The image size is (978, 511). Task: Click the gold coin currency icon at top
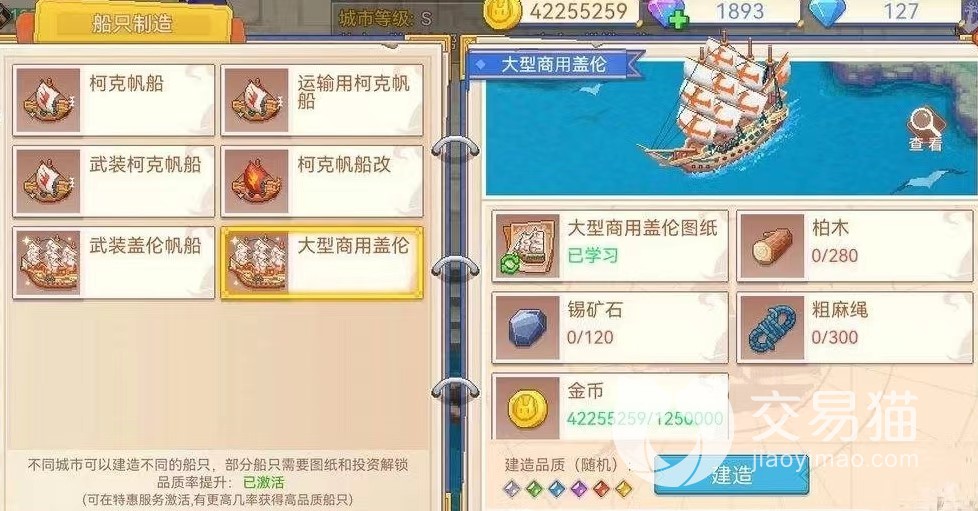500,14
